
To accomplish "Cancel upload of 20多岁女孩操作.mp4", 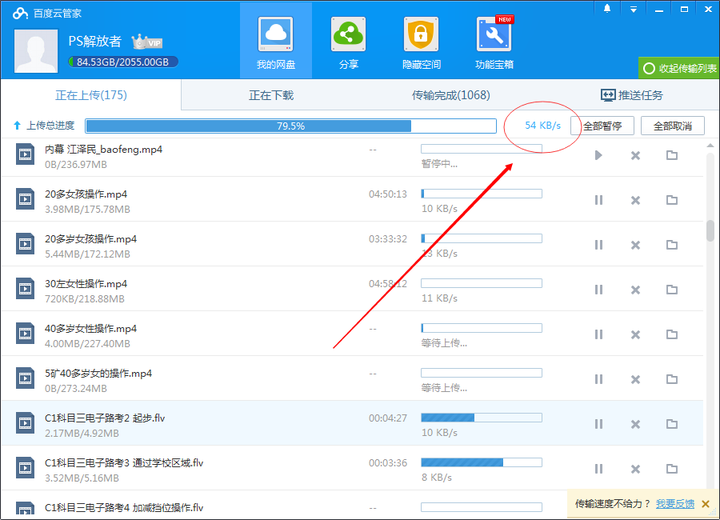I will click(635, 245).
